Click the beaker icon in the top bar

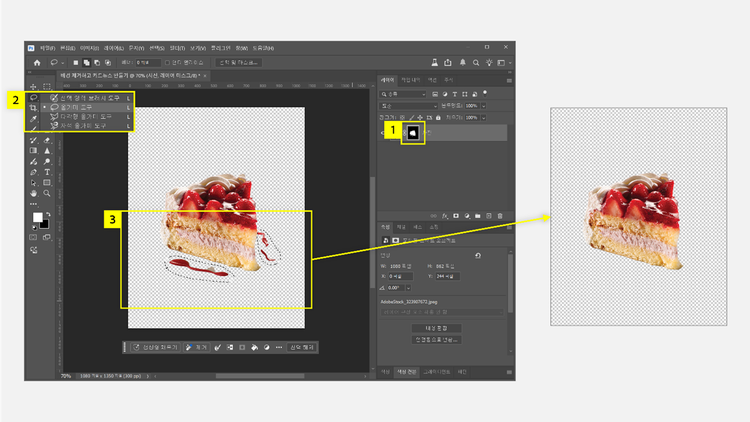point(434,63)
